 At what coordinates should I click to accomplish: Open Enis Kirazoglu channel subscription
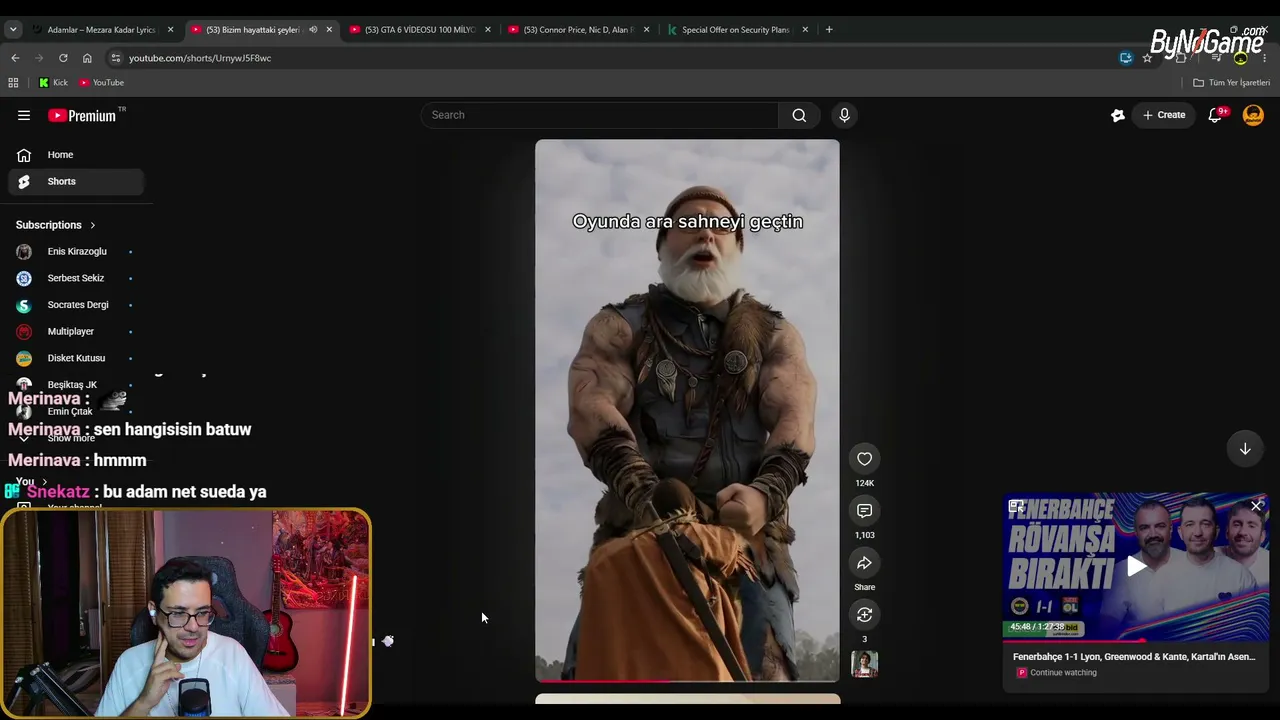pyautogui.click(x=77, y=251)
